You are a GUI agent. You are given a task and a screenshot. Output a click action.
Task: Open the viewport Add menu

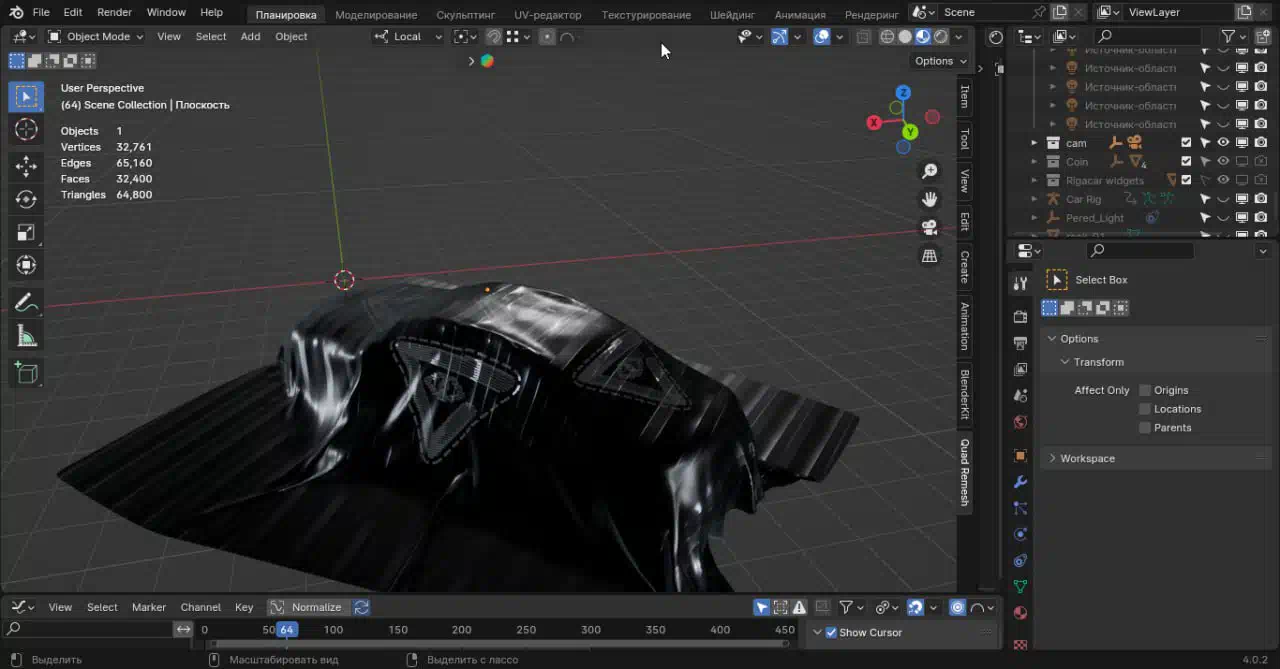250,37
